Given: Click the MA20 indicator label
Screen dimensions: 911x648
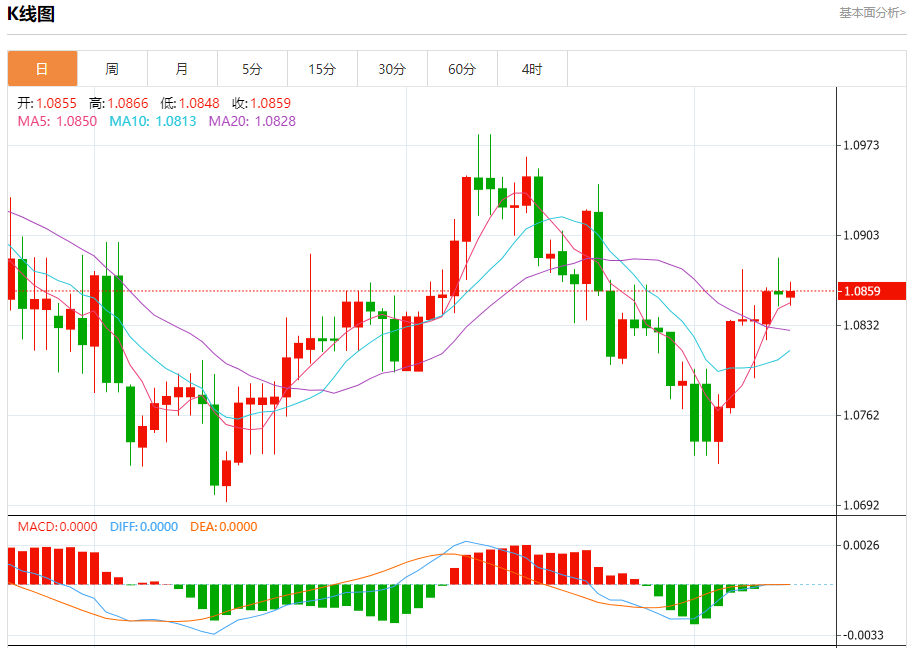Looking at the screenshot, I should pos(252,121).
